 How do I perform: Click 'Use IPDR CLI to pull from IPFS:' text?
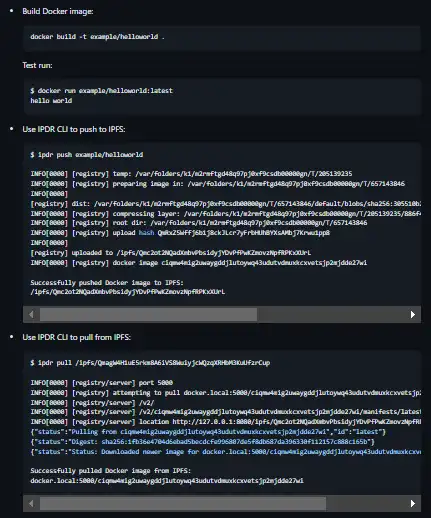(x=76, y=337)
